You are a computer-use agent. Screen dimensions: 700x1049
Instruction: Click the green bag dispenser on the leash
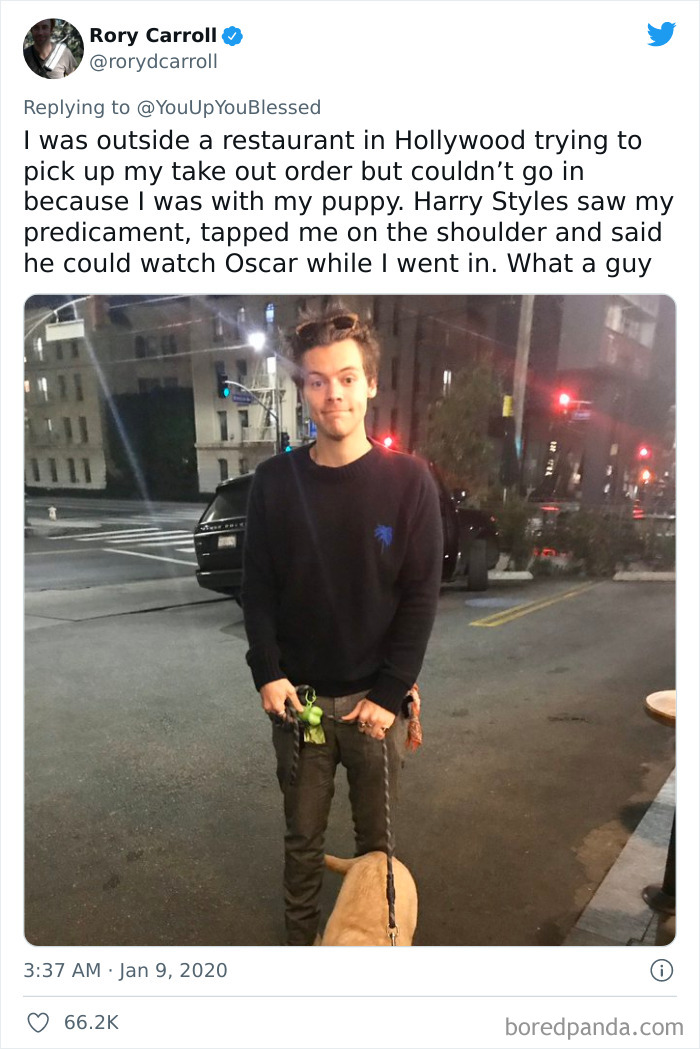click(311, 712)
